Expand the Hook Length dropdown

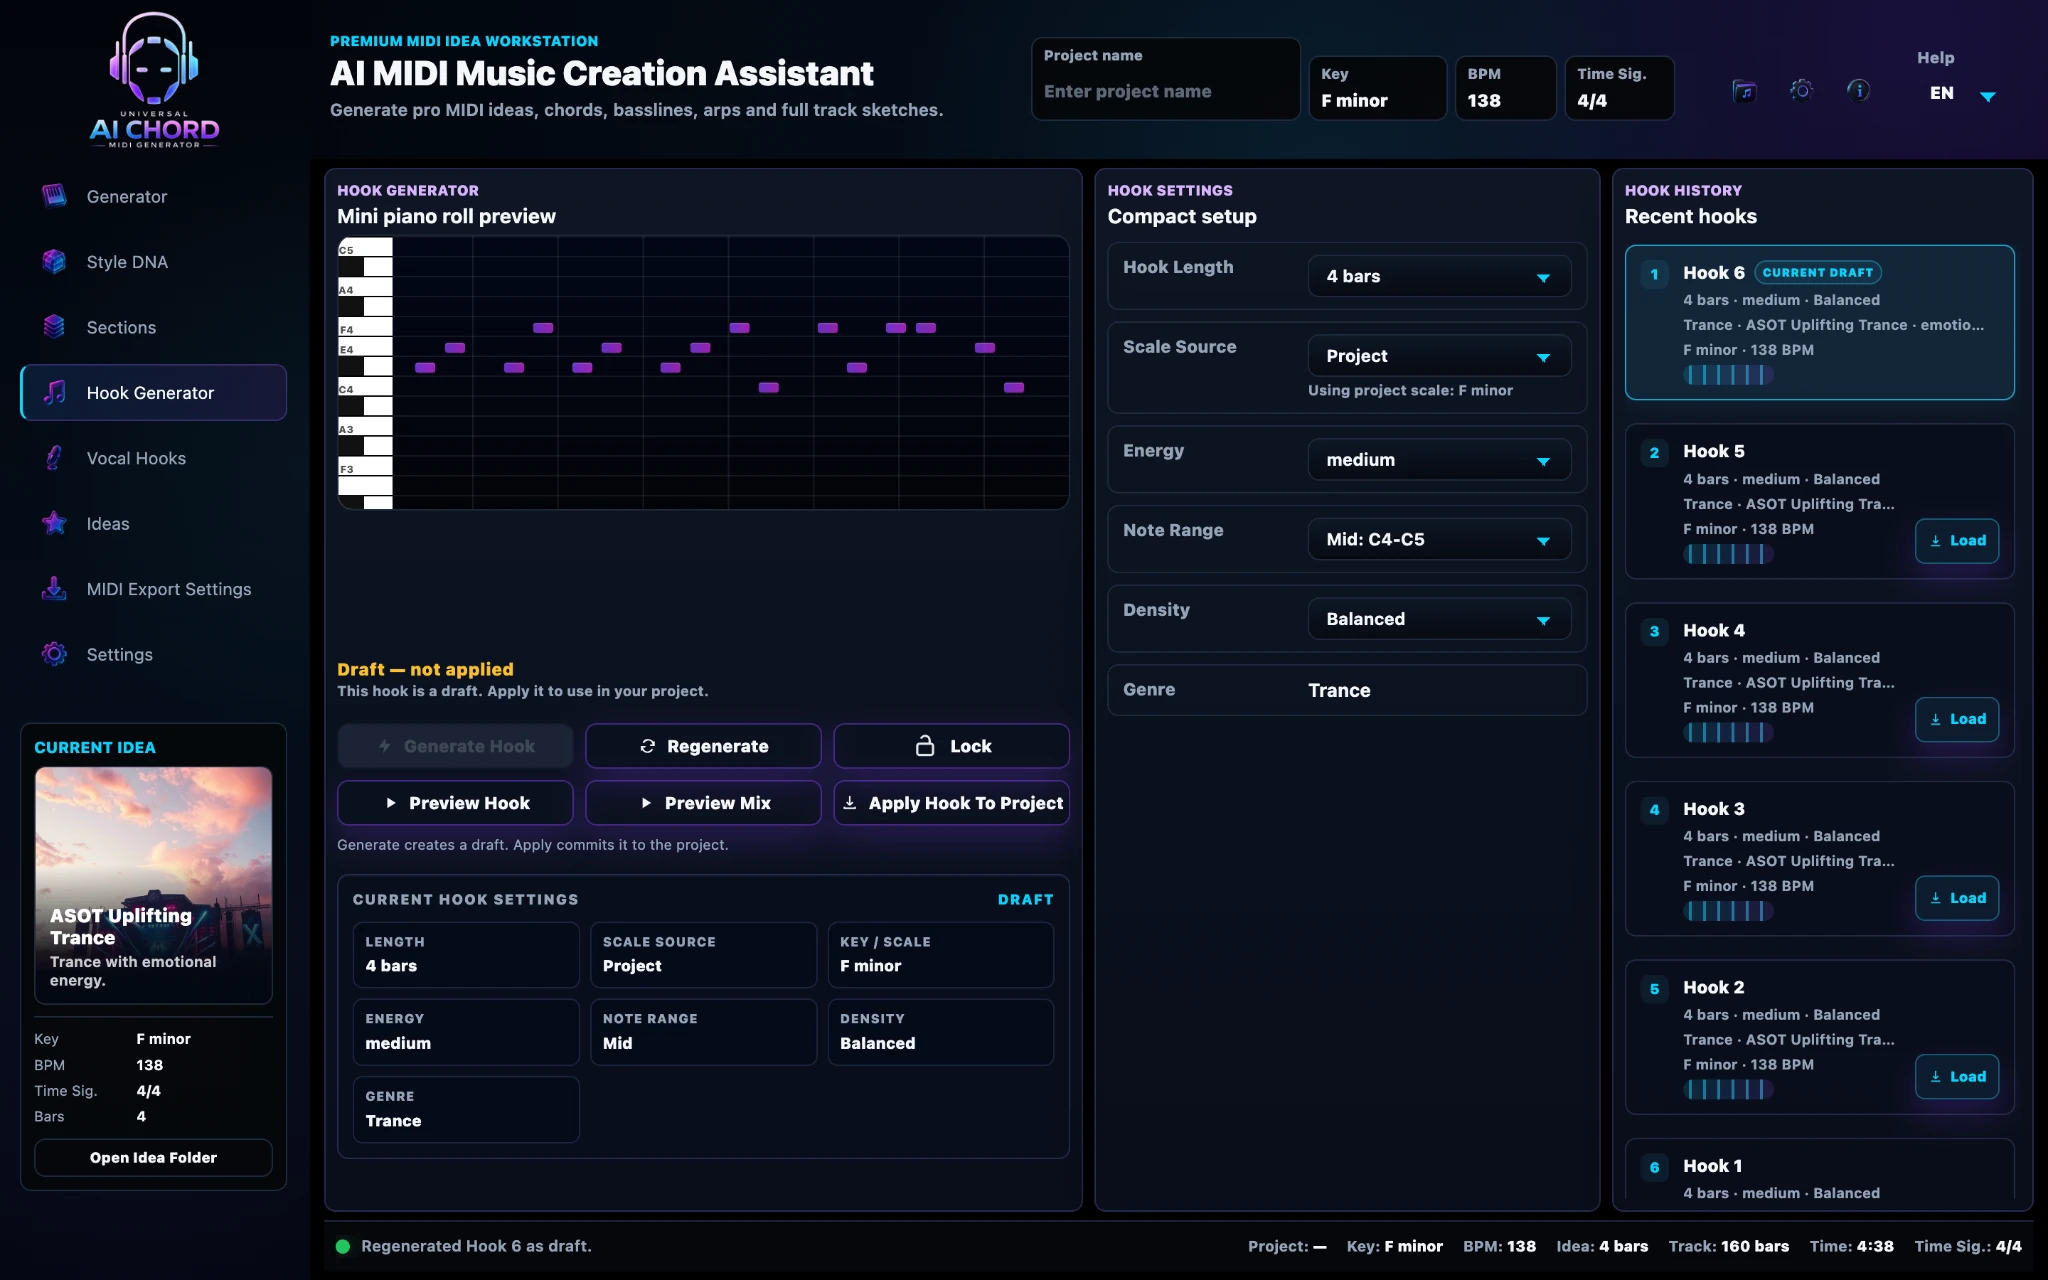click(1439, 276)
